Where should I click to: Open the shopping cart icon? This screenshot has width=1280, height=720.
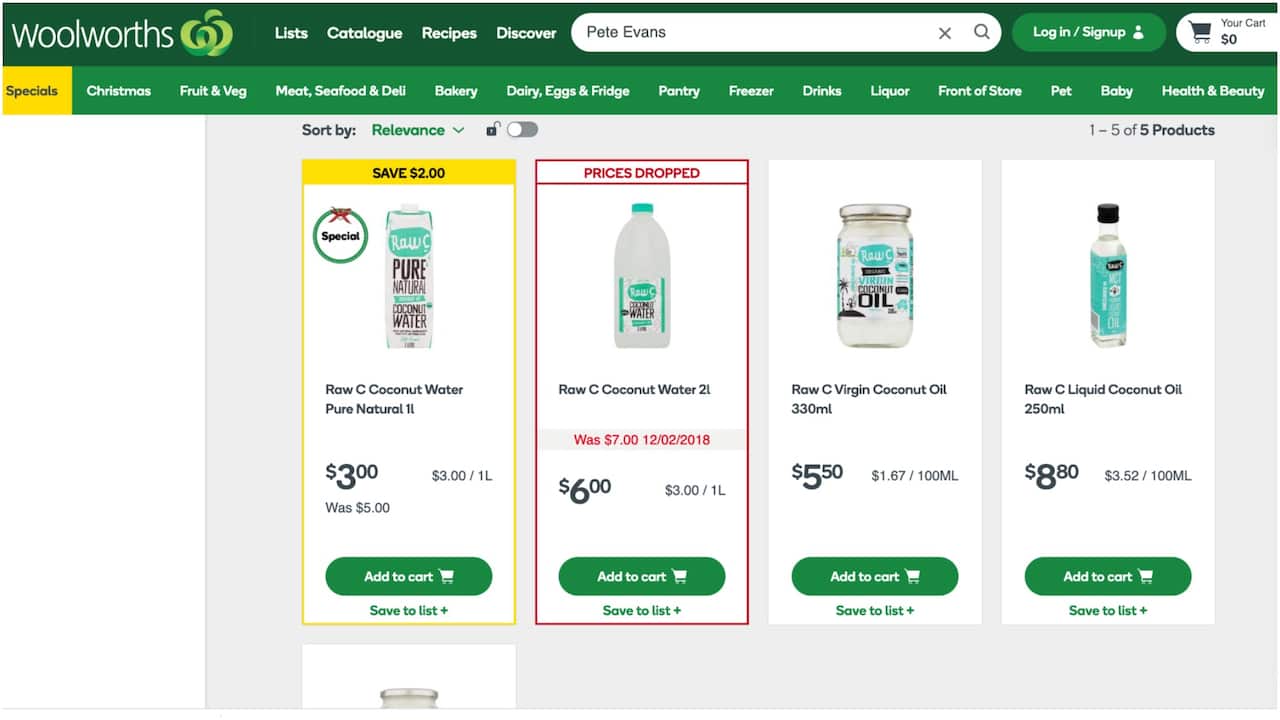click(x=1200, y=32)
